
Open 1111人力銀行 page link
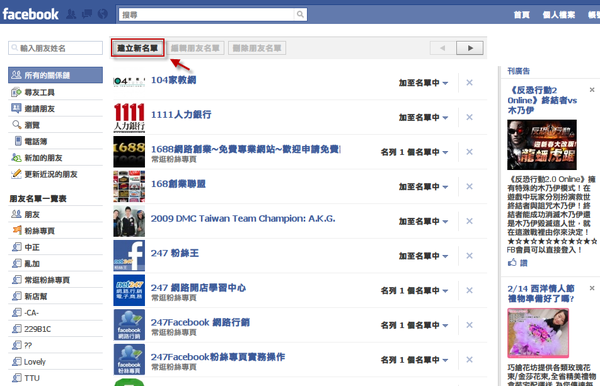pyautogui.click(x=181, y=114)
